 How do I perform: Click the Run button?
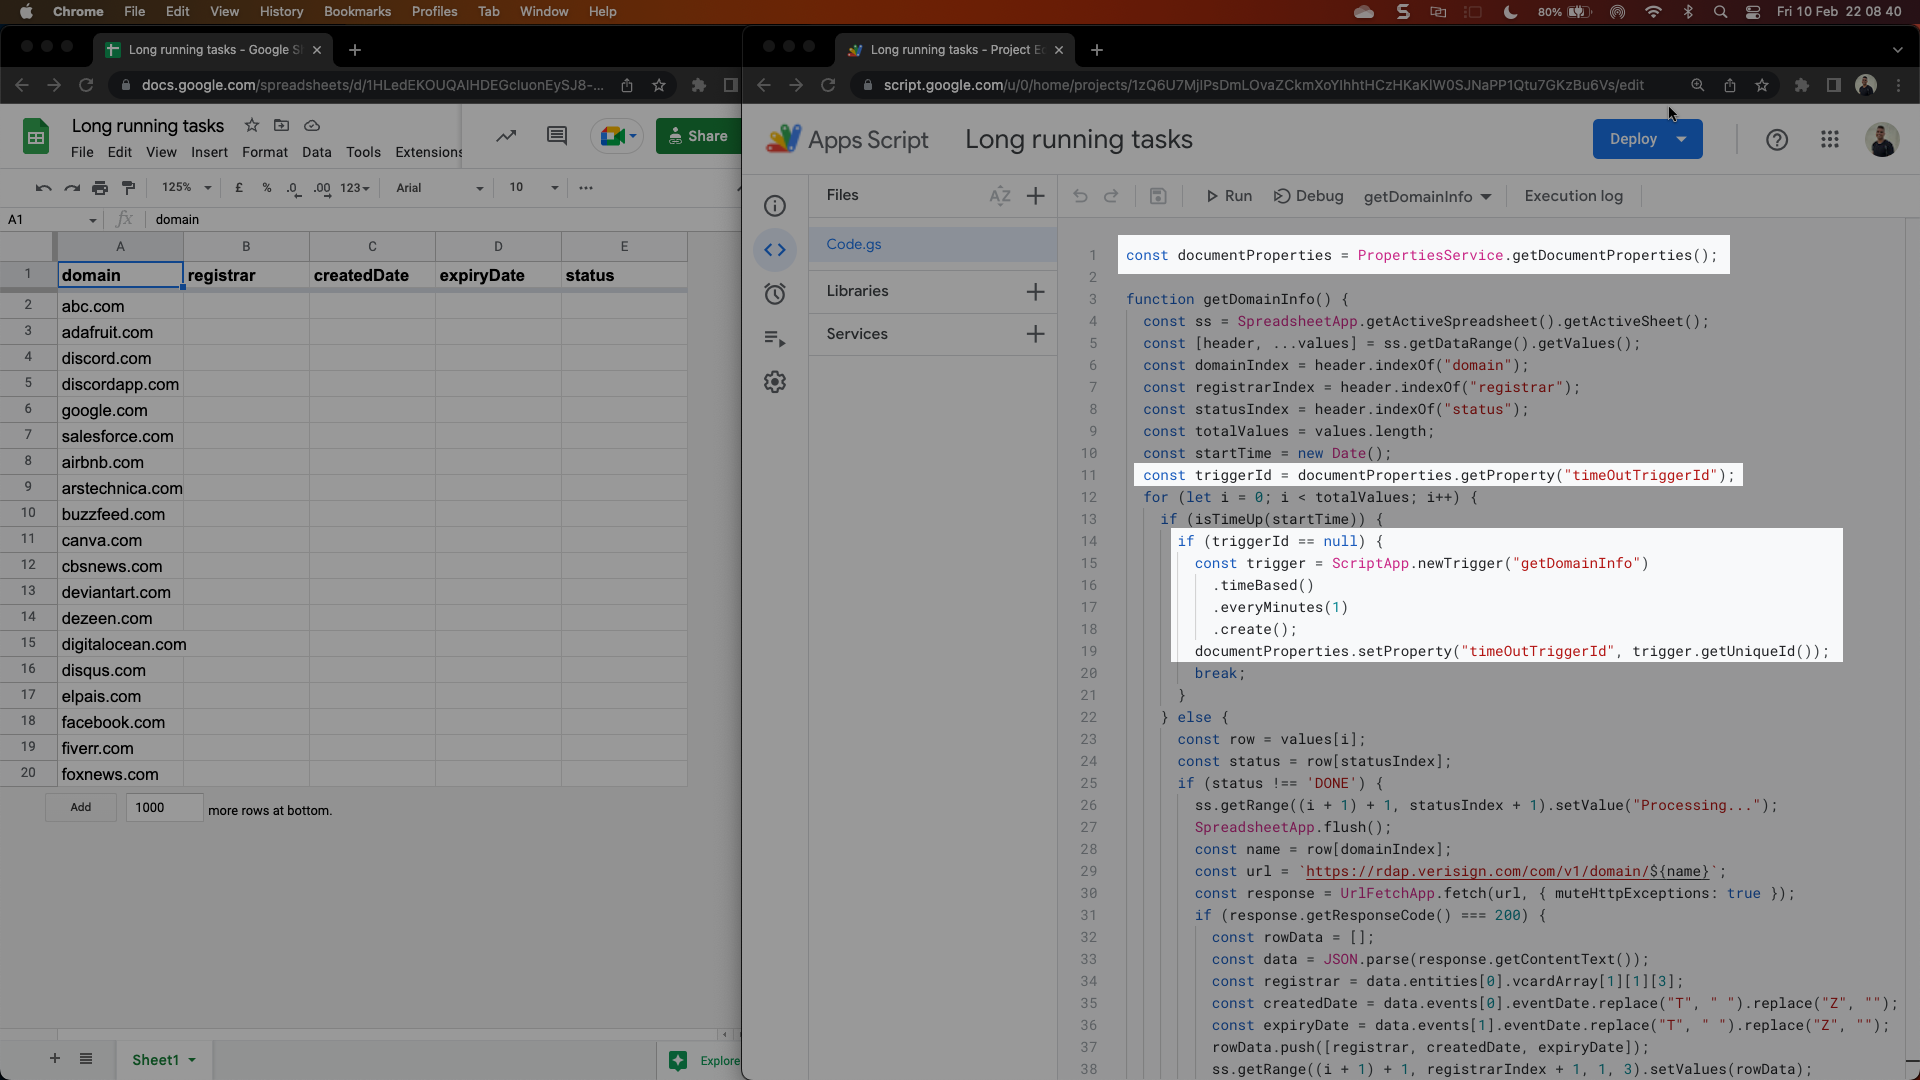(x=1229, y=196)
